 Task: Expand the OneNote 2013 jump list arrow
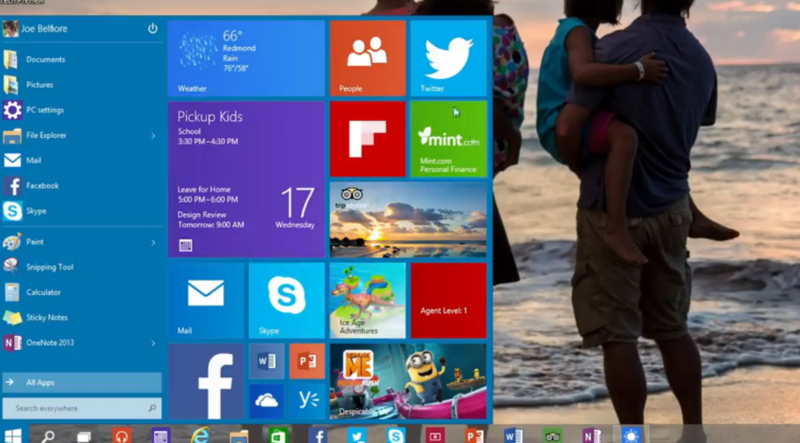point(153,343)
